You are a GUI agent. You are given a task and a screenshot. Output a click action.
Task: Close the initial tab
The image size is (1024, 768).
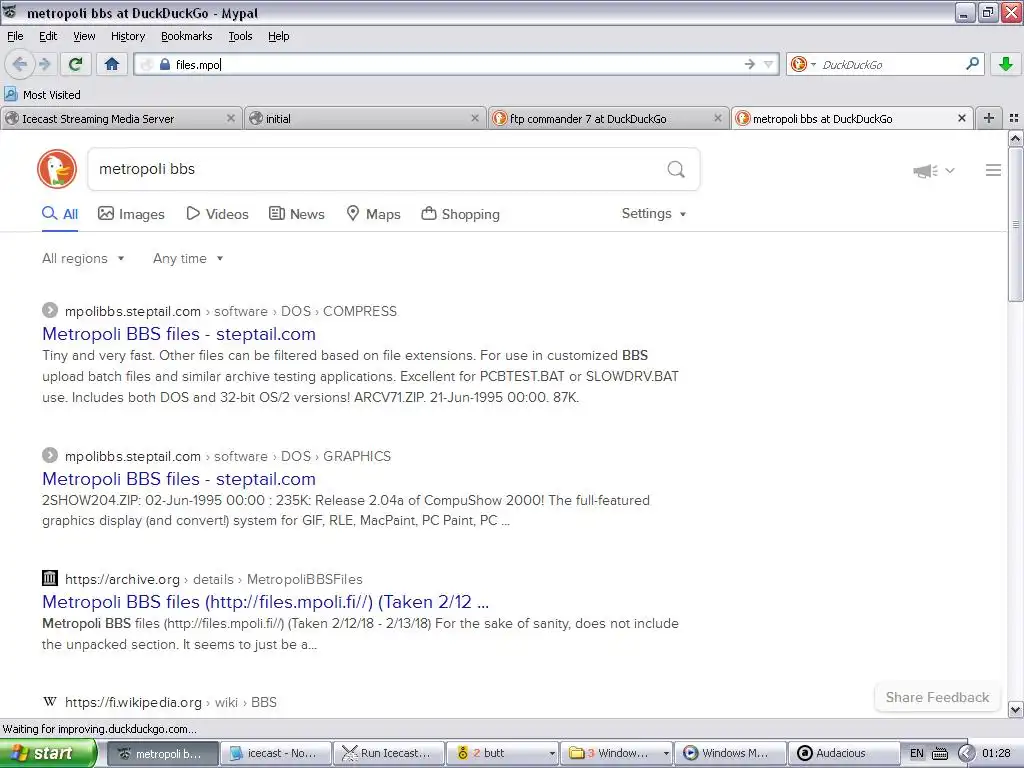[475, 118]
